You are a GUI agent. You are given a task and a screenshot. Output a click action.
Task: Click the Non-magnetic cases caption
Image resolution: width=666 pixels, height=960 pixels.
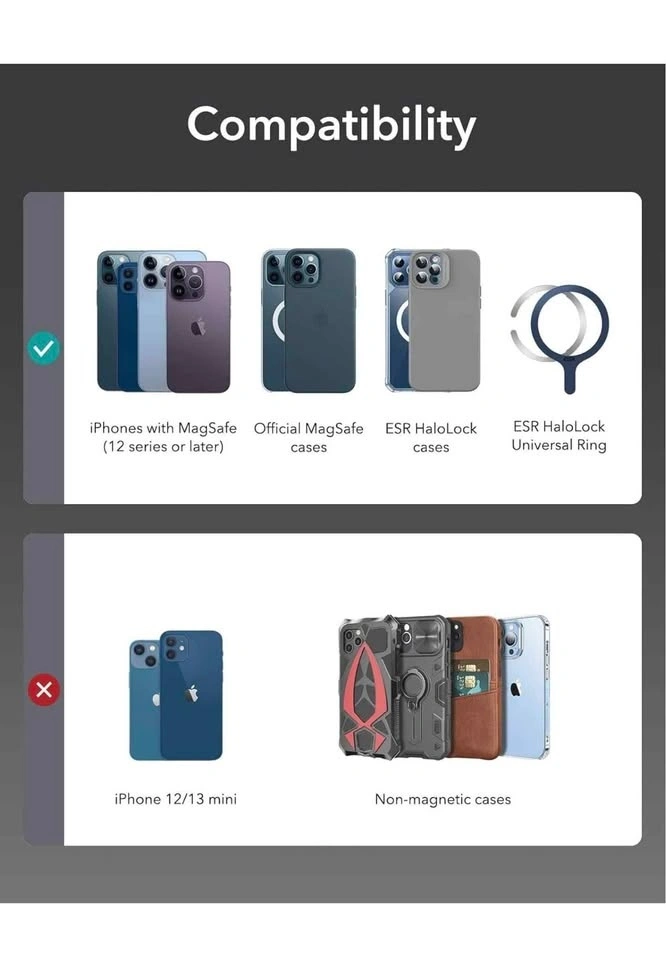443,799
